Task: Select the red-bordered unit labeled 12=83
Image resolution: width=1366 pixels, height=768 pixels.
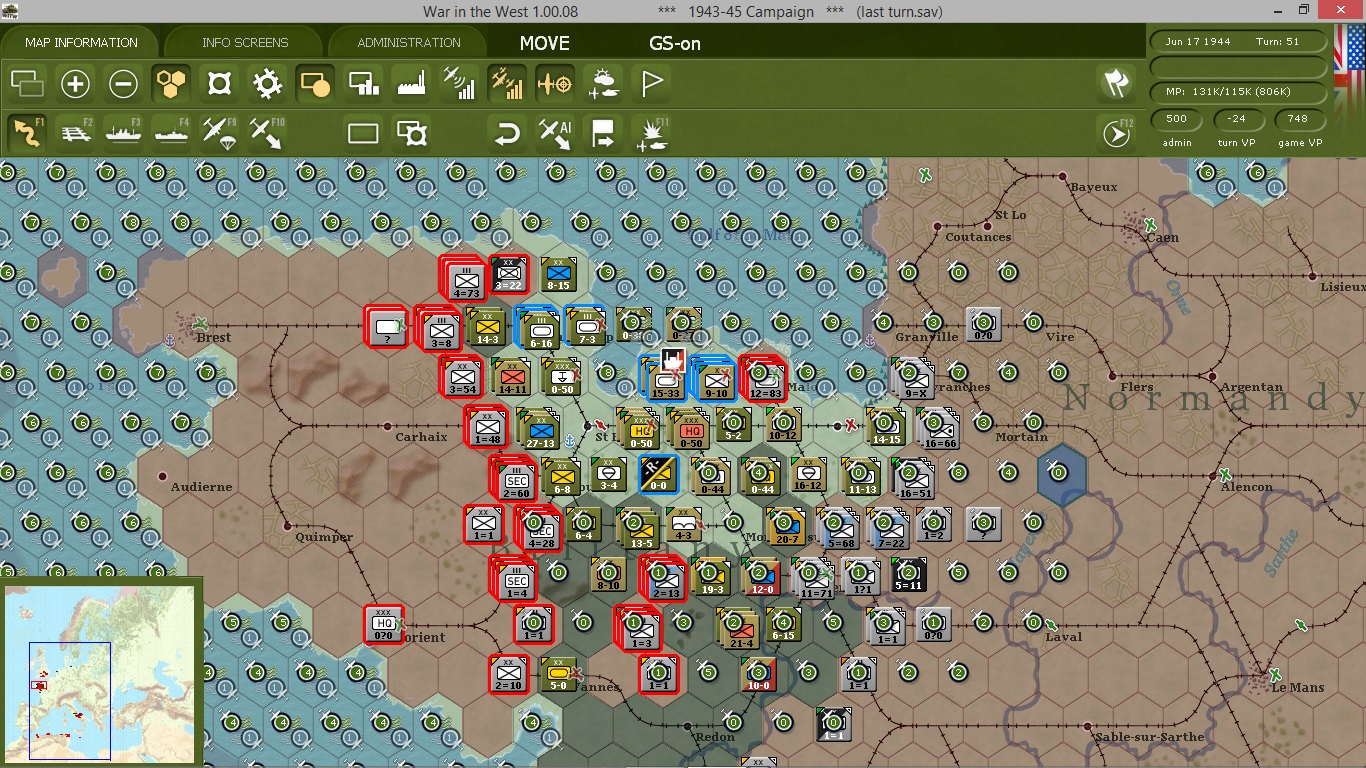Action: [x=763, y=379]
